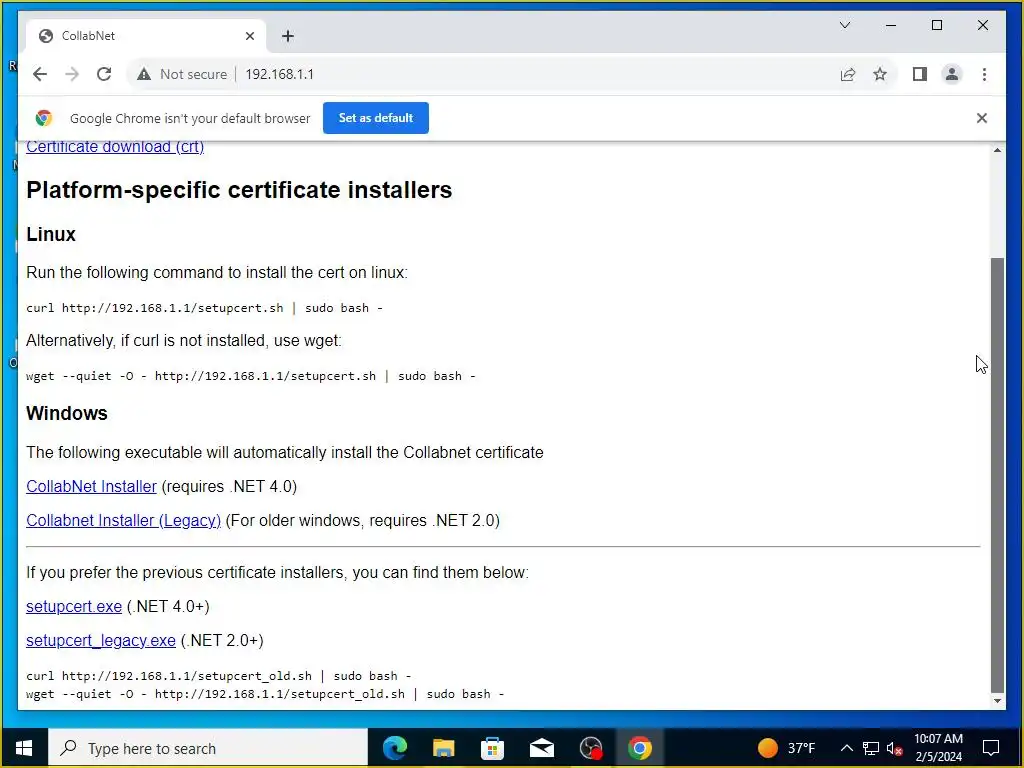
Task: Open the side panel icon
Action: point(920,74)
